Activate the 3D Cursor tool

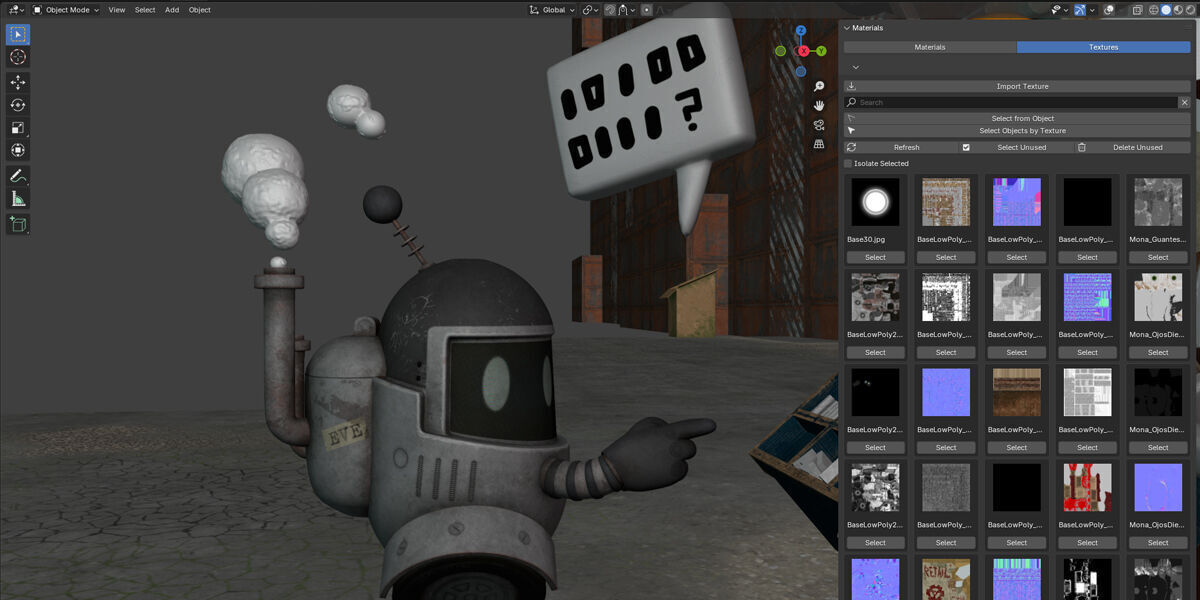[18, 57]
